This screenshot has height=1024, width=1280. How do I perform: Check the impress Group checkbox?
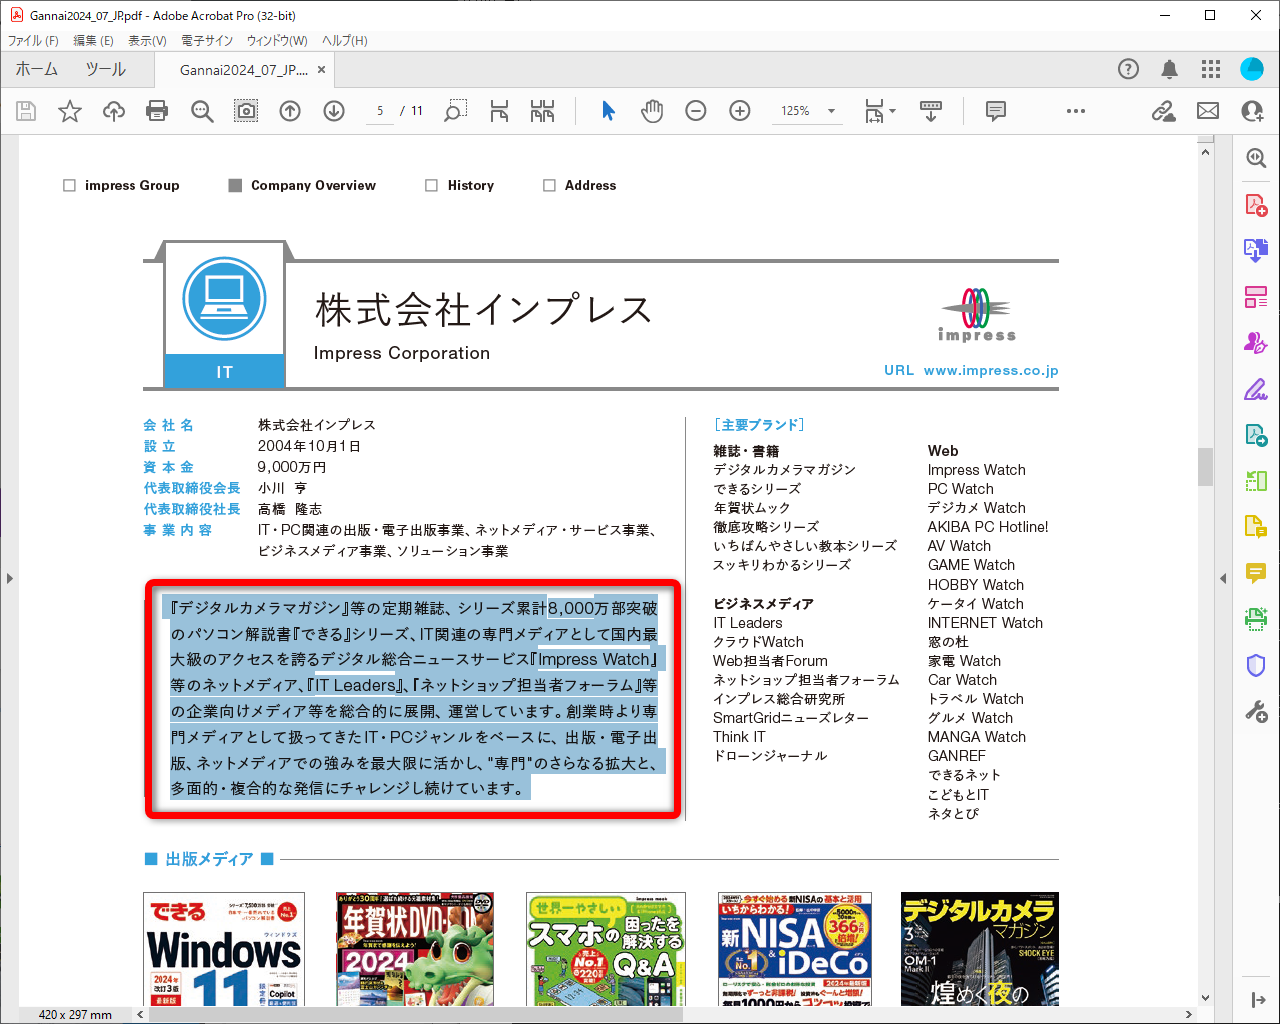click(69, 185)
